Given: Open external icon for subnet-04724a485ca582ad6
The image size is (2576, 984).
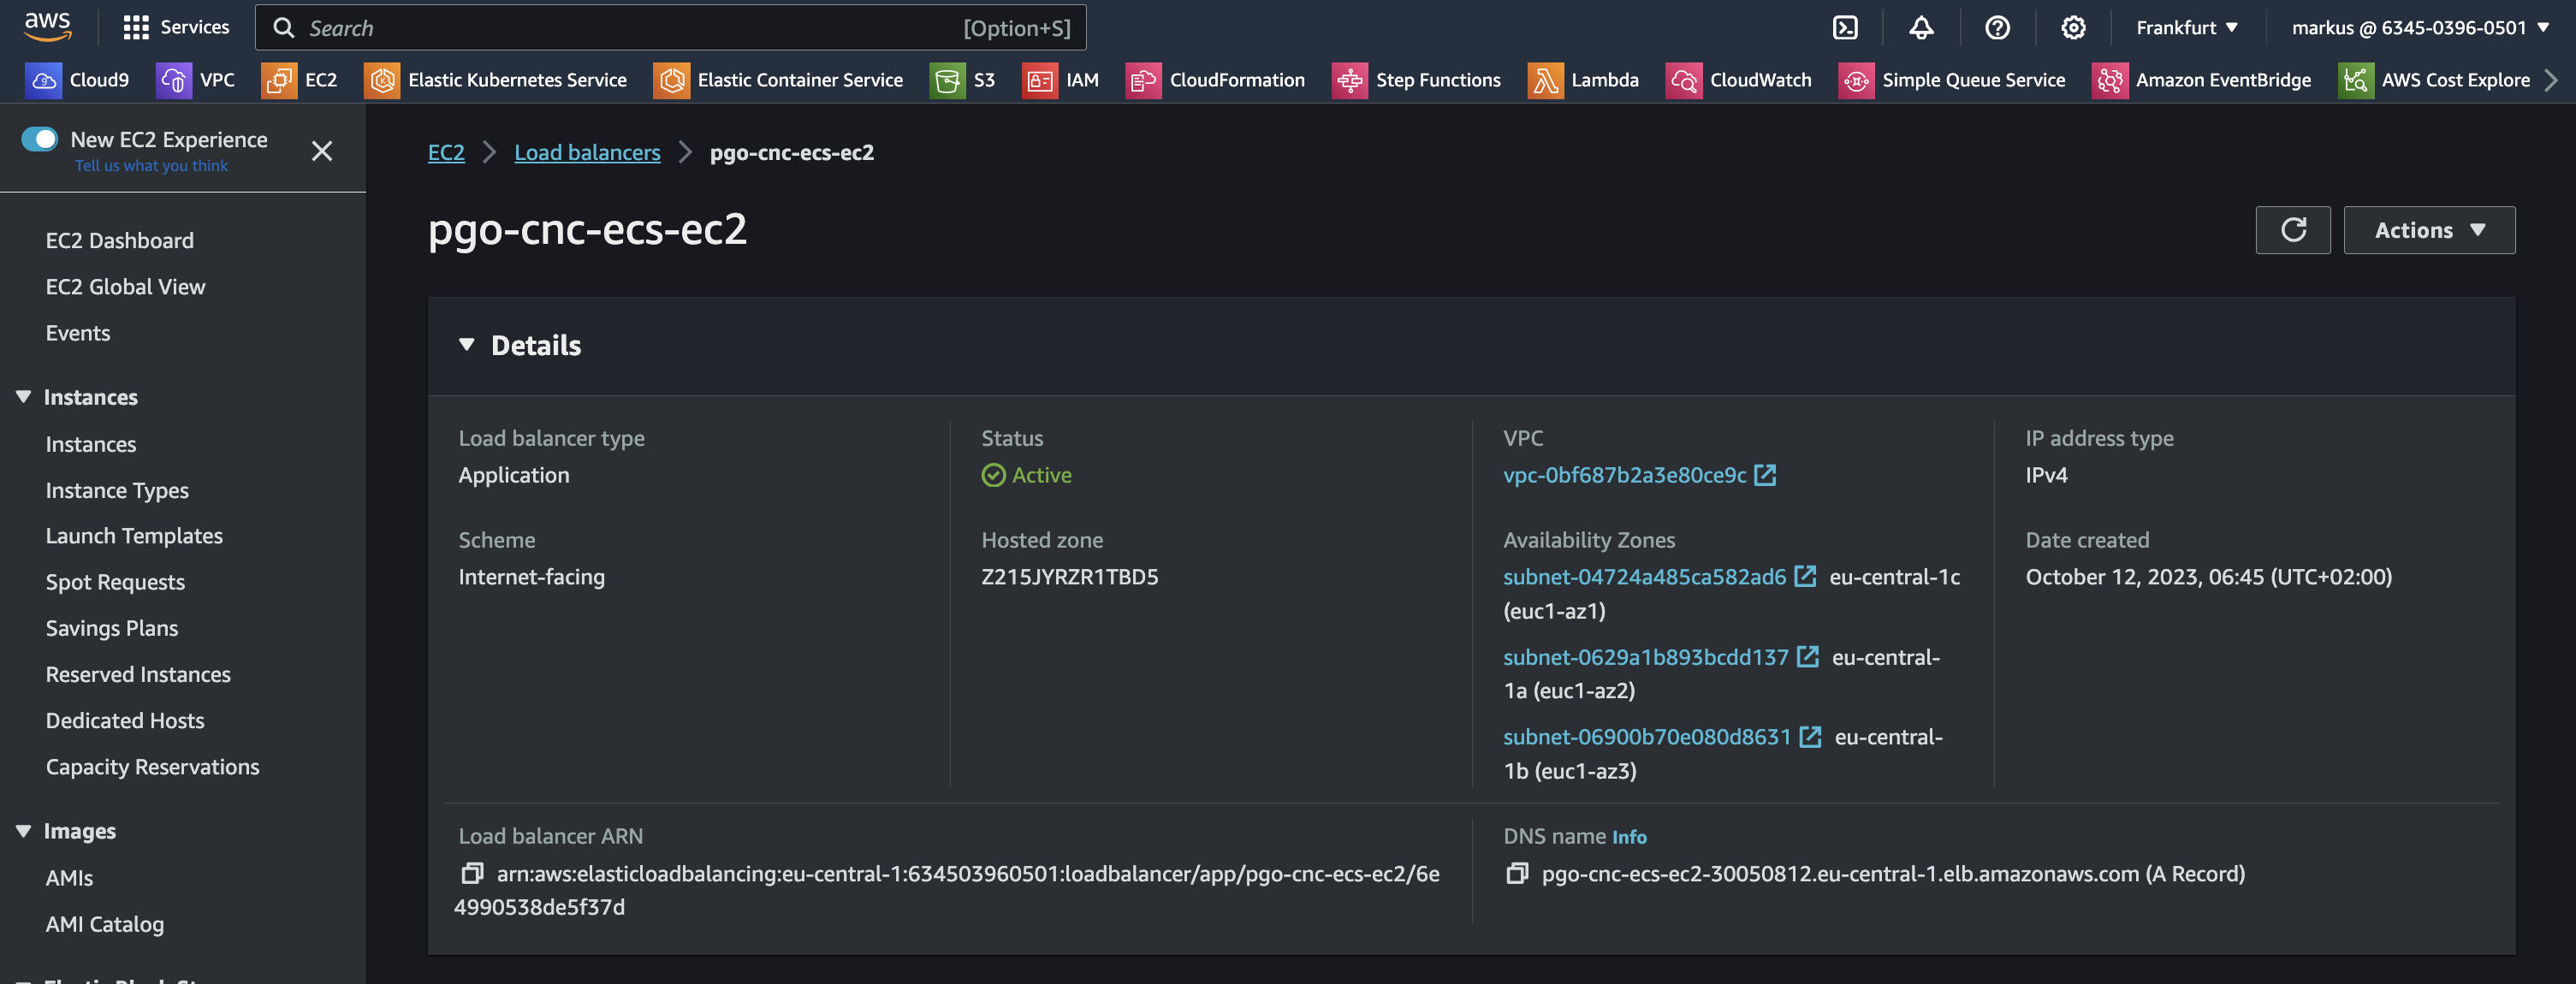Looking at the screenshot, I should click(1805, 577).
